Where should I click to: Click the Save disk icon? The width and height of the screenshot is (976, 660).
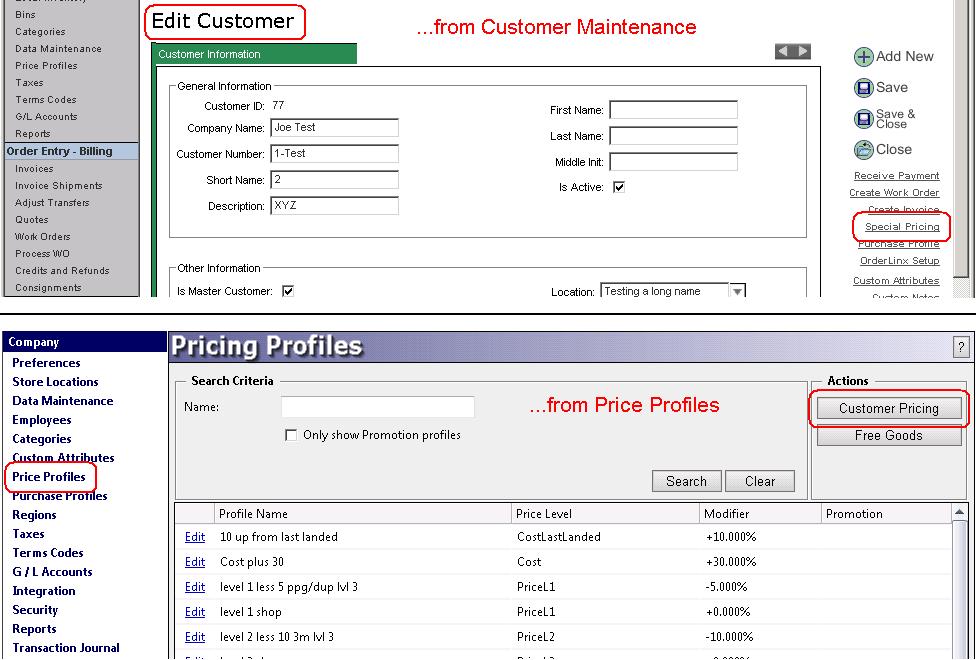pos(864,88)
